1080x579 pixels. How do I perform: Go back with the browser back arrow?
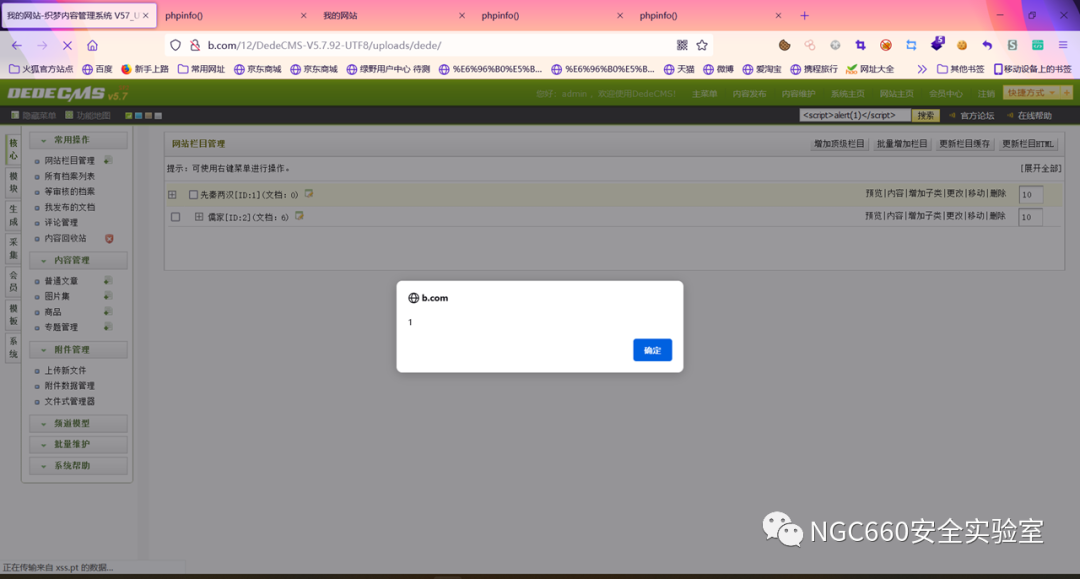tap(17, 45)
